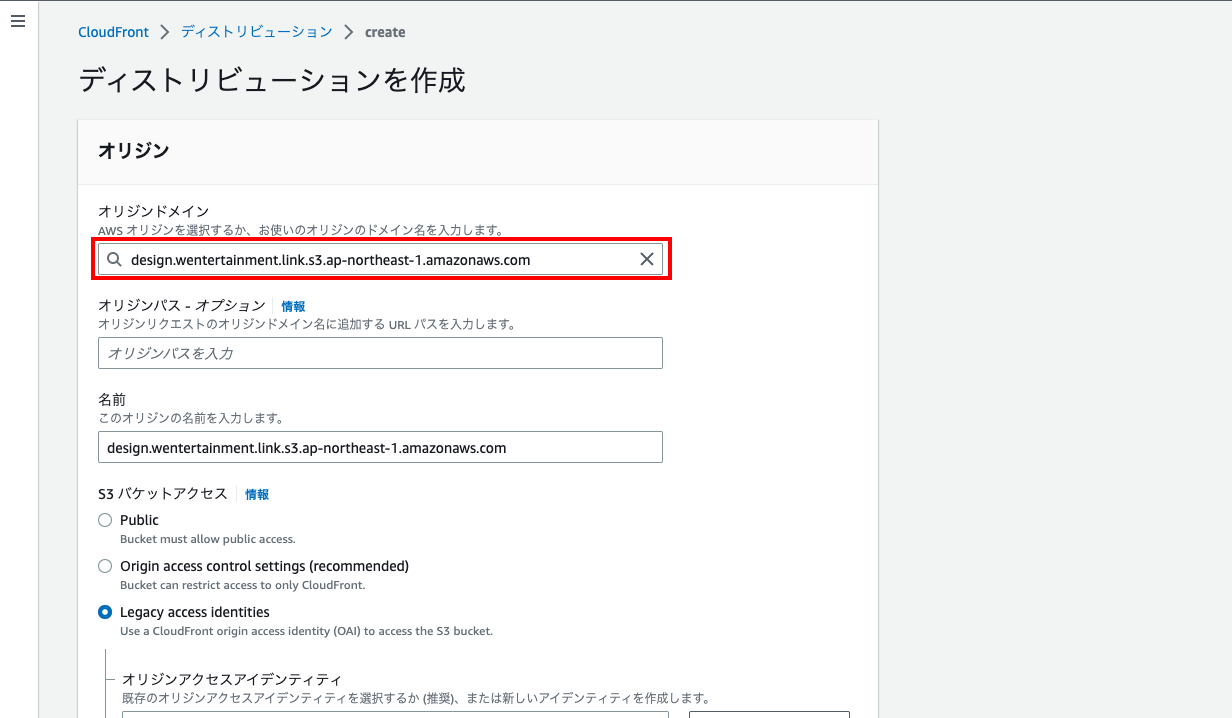Open 情報 link beside オリジンパス - オプション
Viewport: 1232px width, 718px height.
pyautogui.click(x=293, y=306)
